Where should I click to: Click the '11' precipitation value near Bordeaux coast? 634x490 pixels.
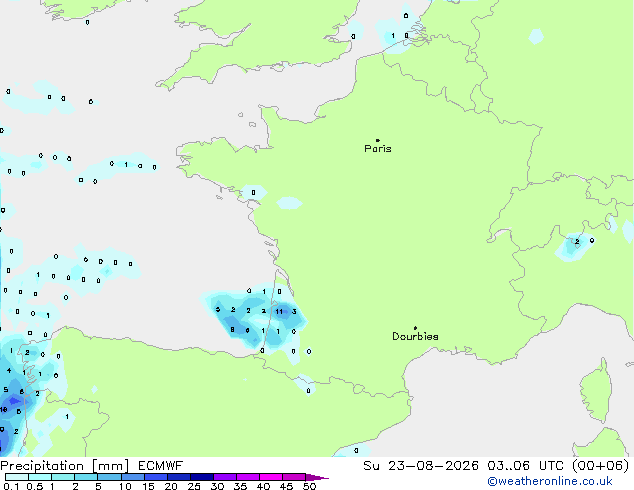coord(279,311)
